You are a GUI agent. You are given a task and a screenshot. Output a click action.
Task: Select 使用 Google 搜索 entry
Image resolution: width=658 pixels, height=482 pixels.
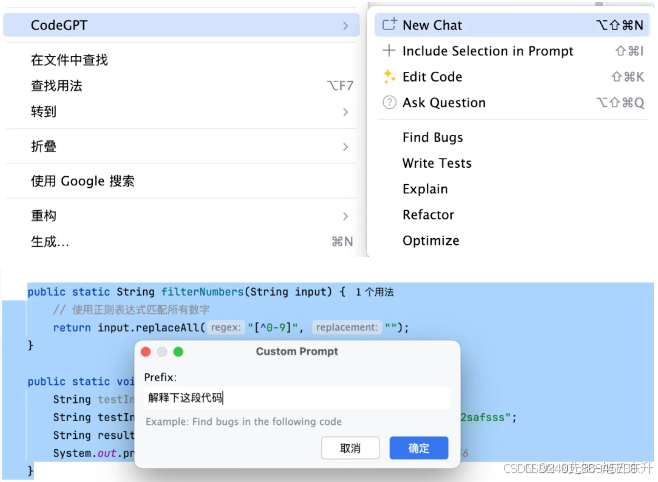181,181
